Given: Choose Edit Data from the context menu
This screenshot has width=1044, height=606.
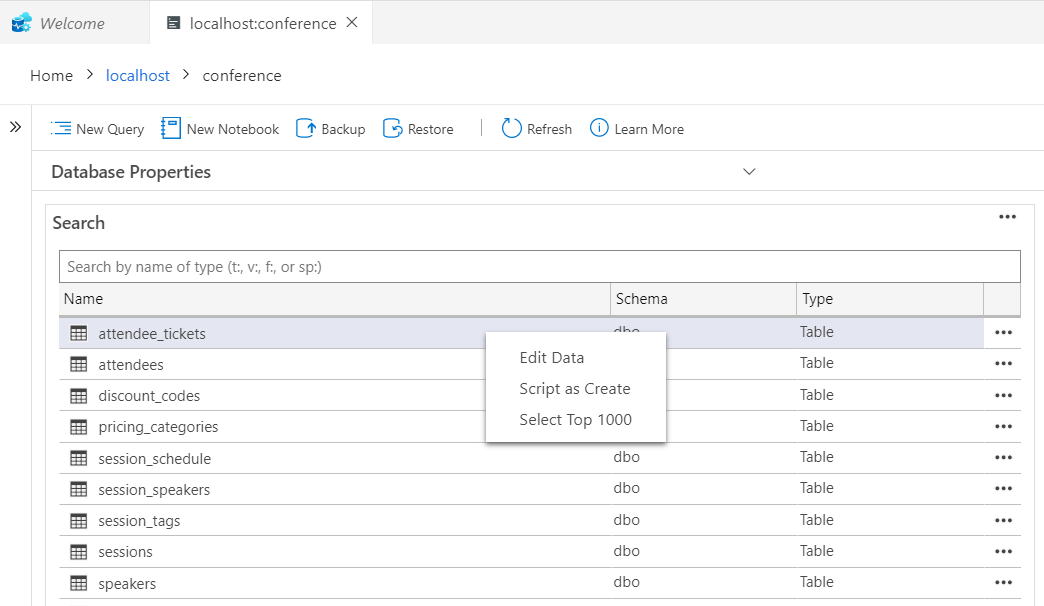Looking at the screenshot, I should pos(552,358).
